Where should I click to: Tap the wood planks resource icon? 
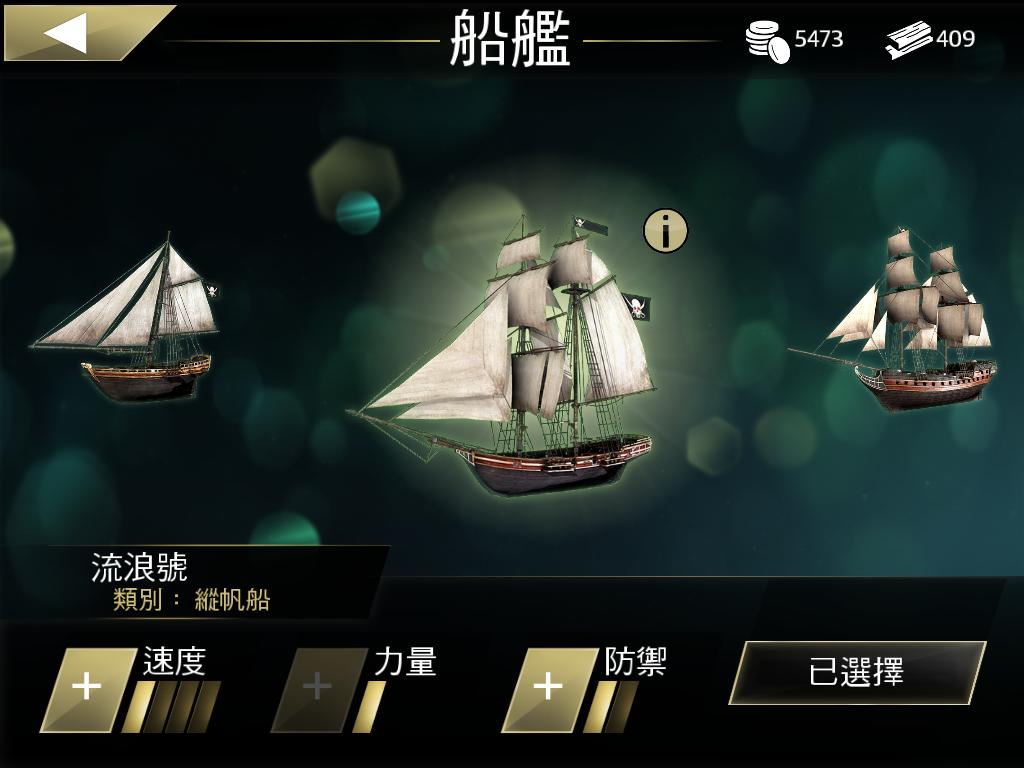coord(908,40)
